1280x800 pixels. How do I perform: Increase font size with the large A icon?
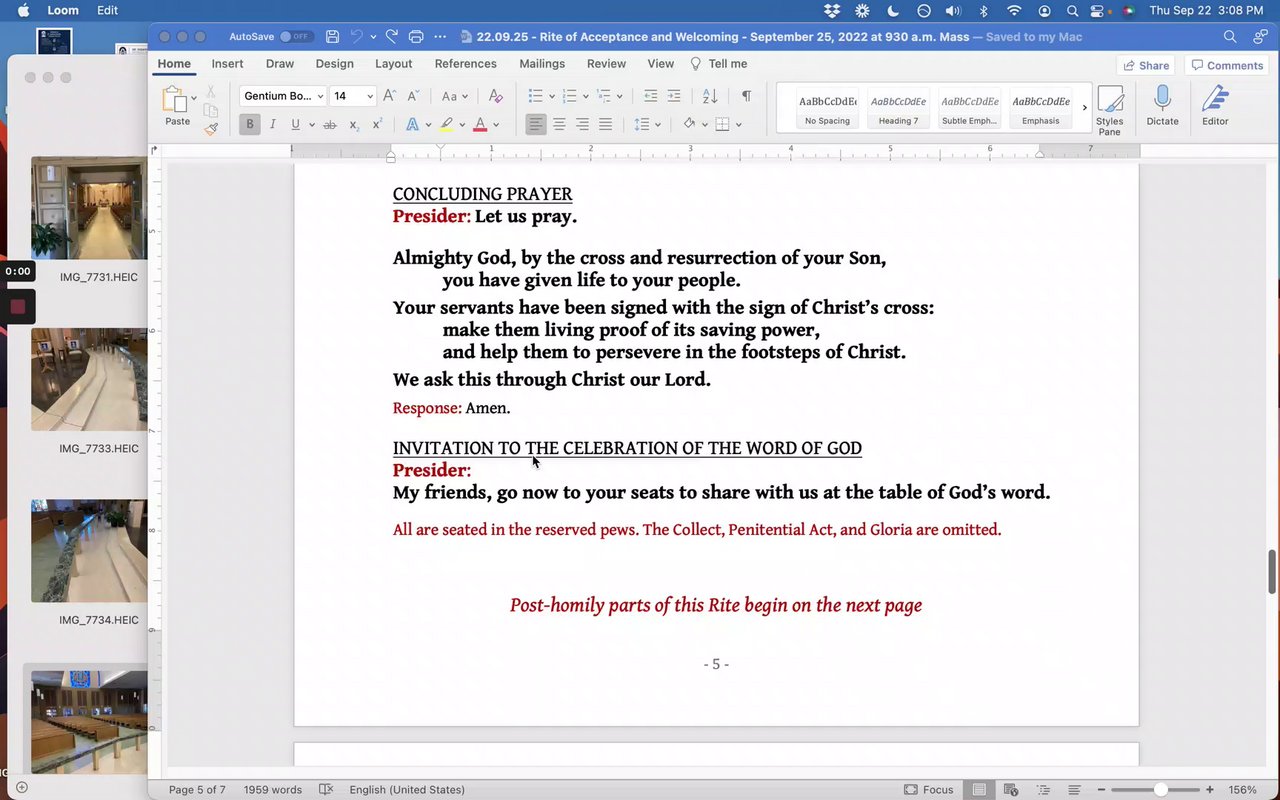coord(390,96)
